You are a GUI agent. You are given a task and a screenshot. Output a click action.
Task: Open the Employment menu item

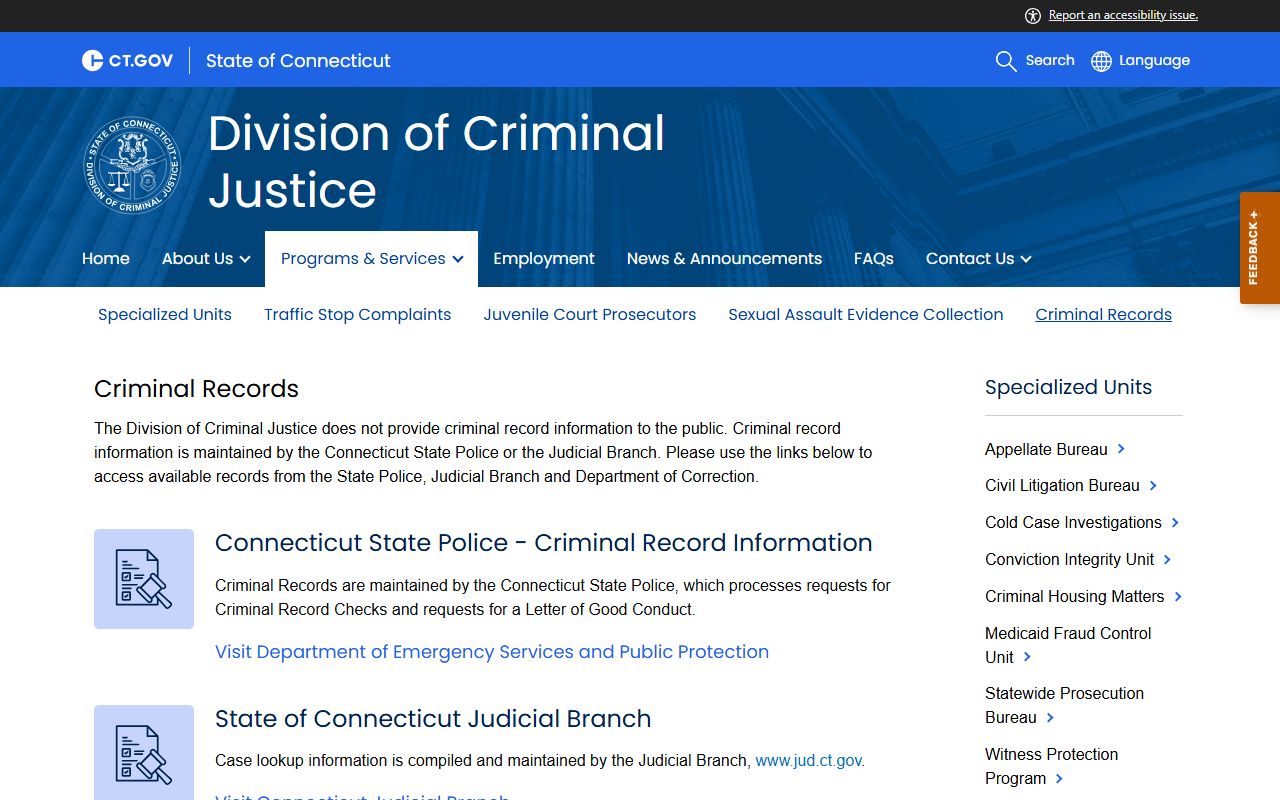[x=544, y=258]
